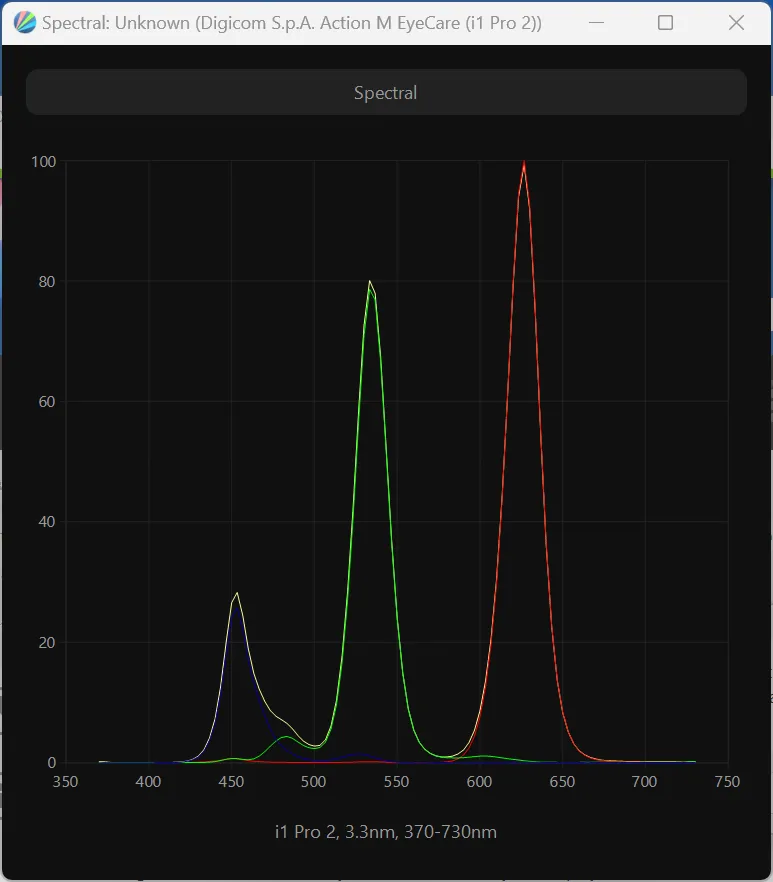The height and width of the screenshot is (882, 773).
Task: Click the '350' wavelength axis label
Action: [66, 782]
